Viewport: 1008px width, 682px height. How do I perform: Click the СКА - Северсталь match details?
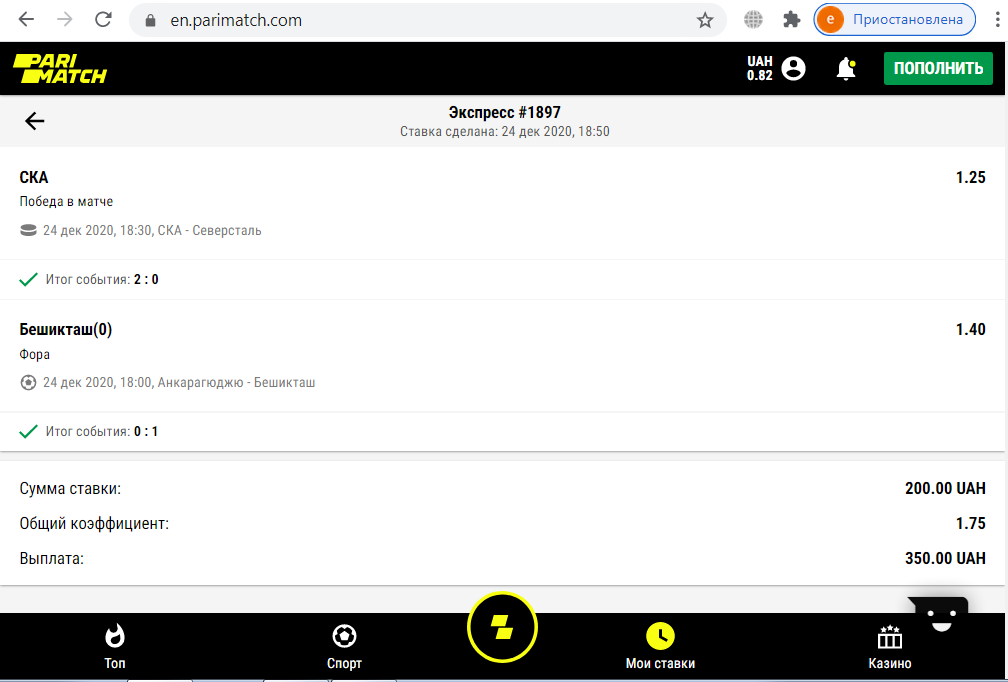click(152, 230)
